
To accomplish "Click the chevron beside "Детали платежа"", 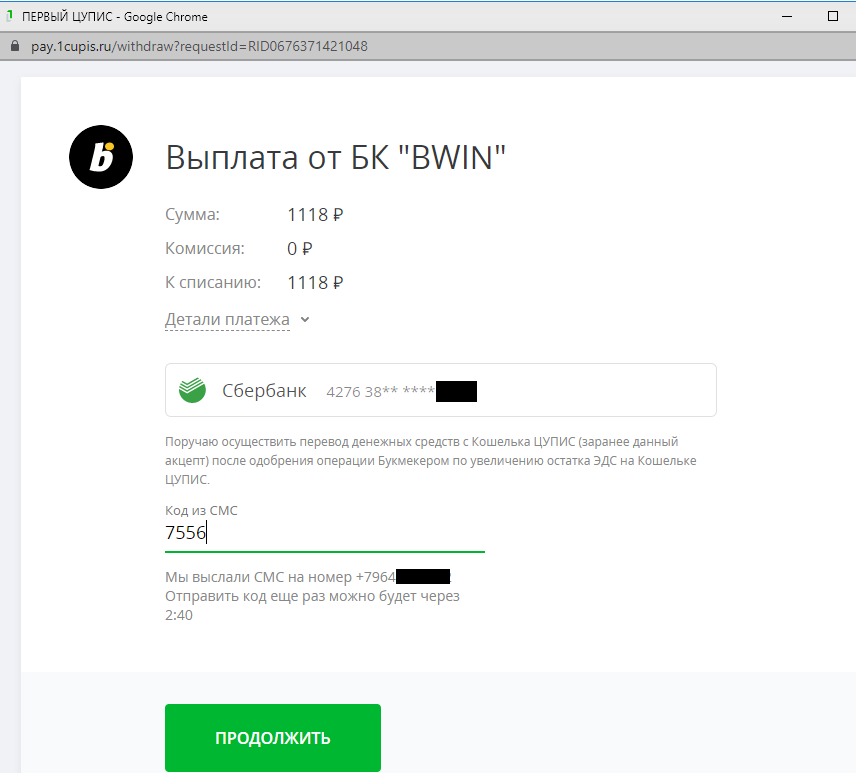I will pos(305,320).
